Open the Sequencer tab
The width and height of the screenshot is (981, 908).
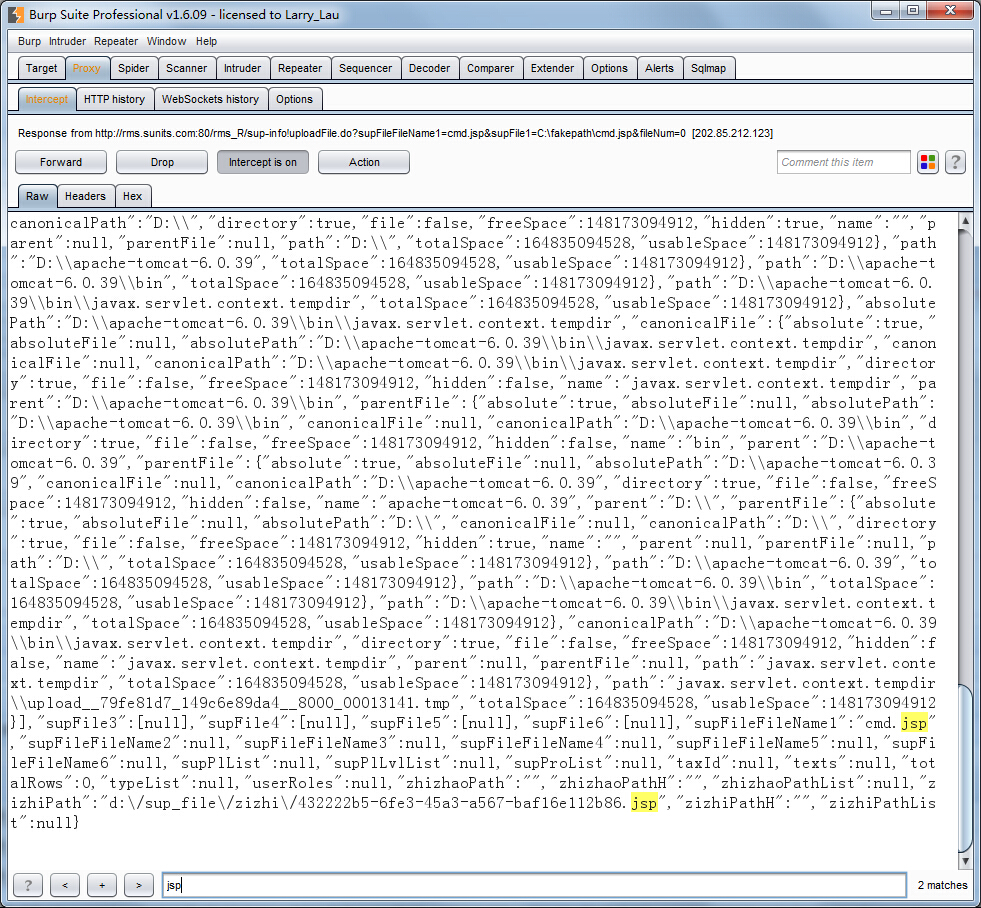[x=365, y=68]
